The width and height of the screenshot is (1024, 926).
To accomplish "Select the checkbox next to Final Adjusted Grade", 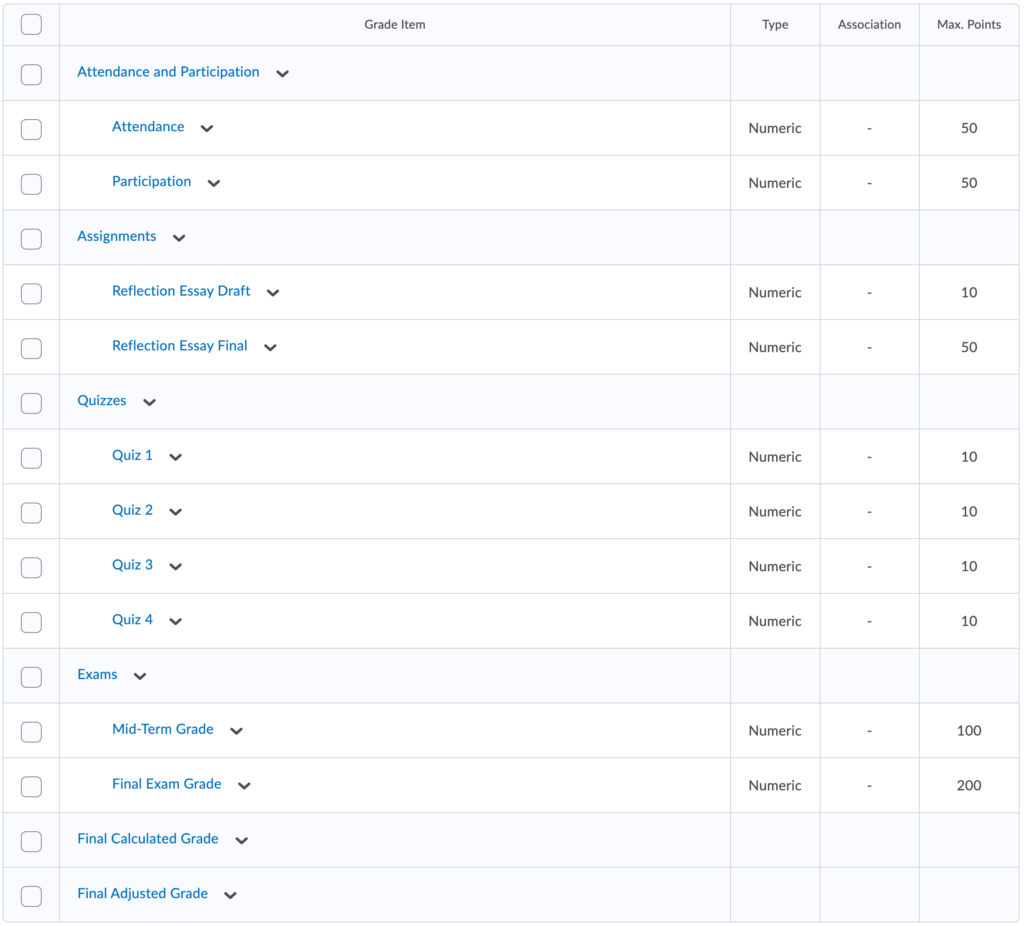I will [x=31, y=895].
